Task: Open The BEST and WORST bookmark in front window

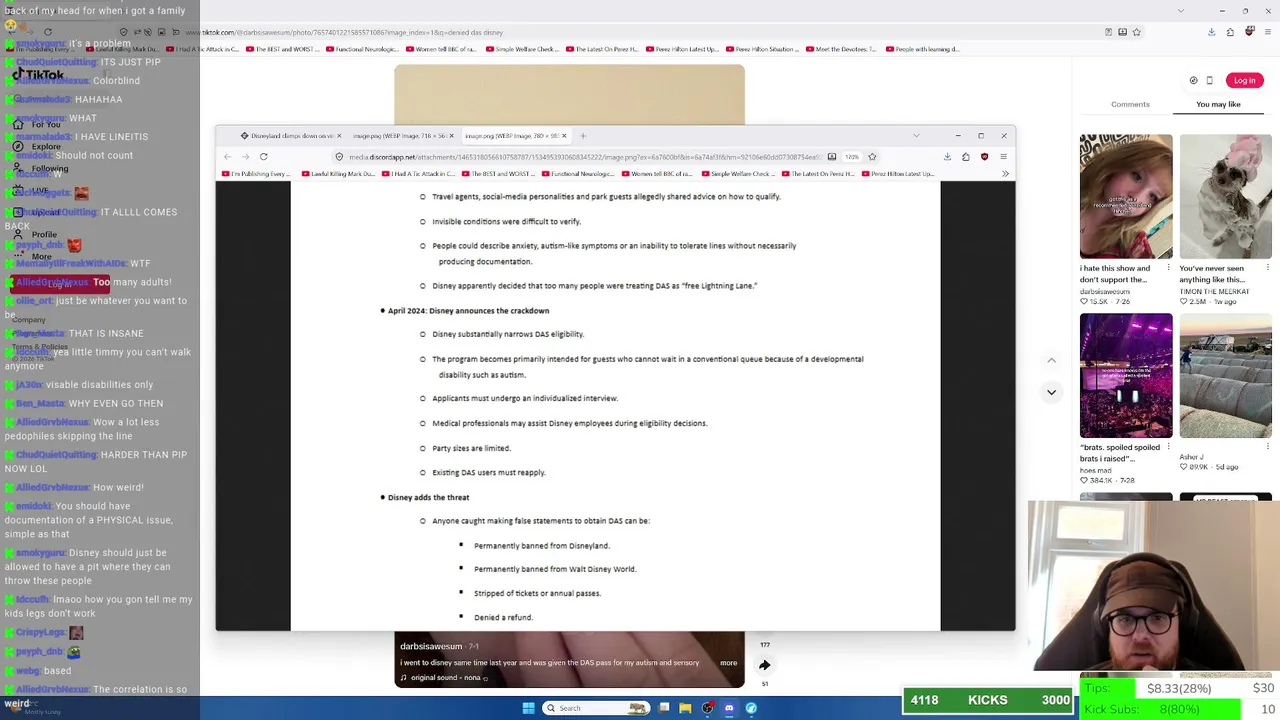Action: [496, 174]
